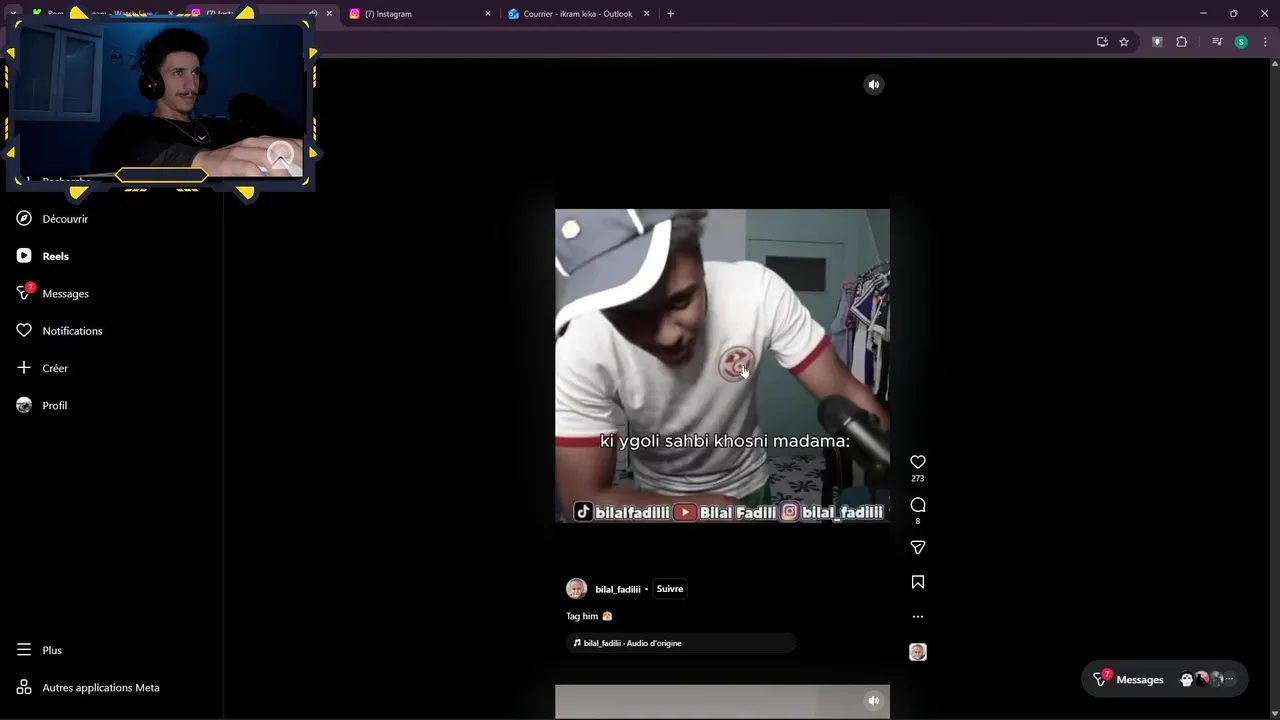Screen dimensions: 1280x720
Task: Open Notifications from the sidebar
Action: click(x=59, y=330)
